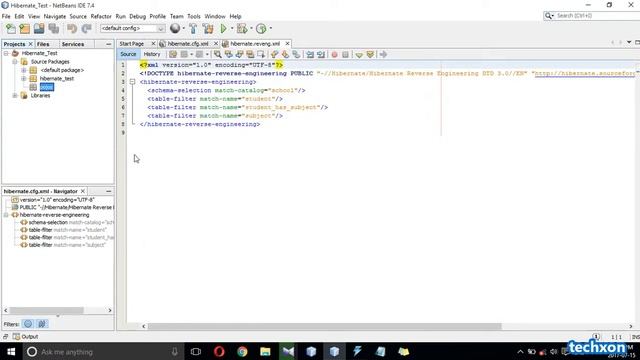This screenshot has height=360, width=640.
Task: Click the red Start Macro Recording icon
Action: pos(335,54)
